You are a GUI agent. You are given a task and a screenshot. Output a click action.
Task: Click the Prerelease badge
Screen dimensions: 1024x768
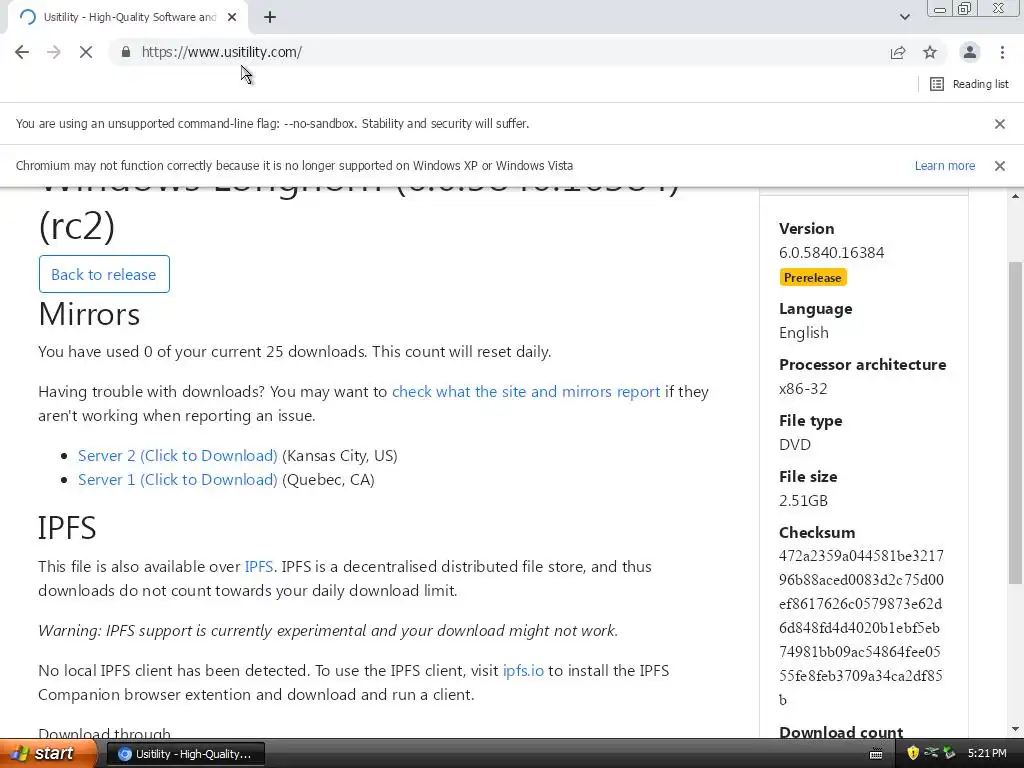pyautogui.click(x=812, y=278)
